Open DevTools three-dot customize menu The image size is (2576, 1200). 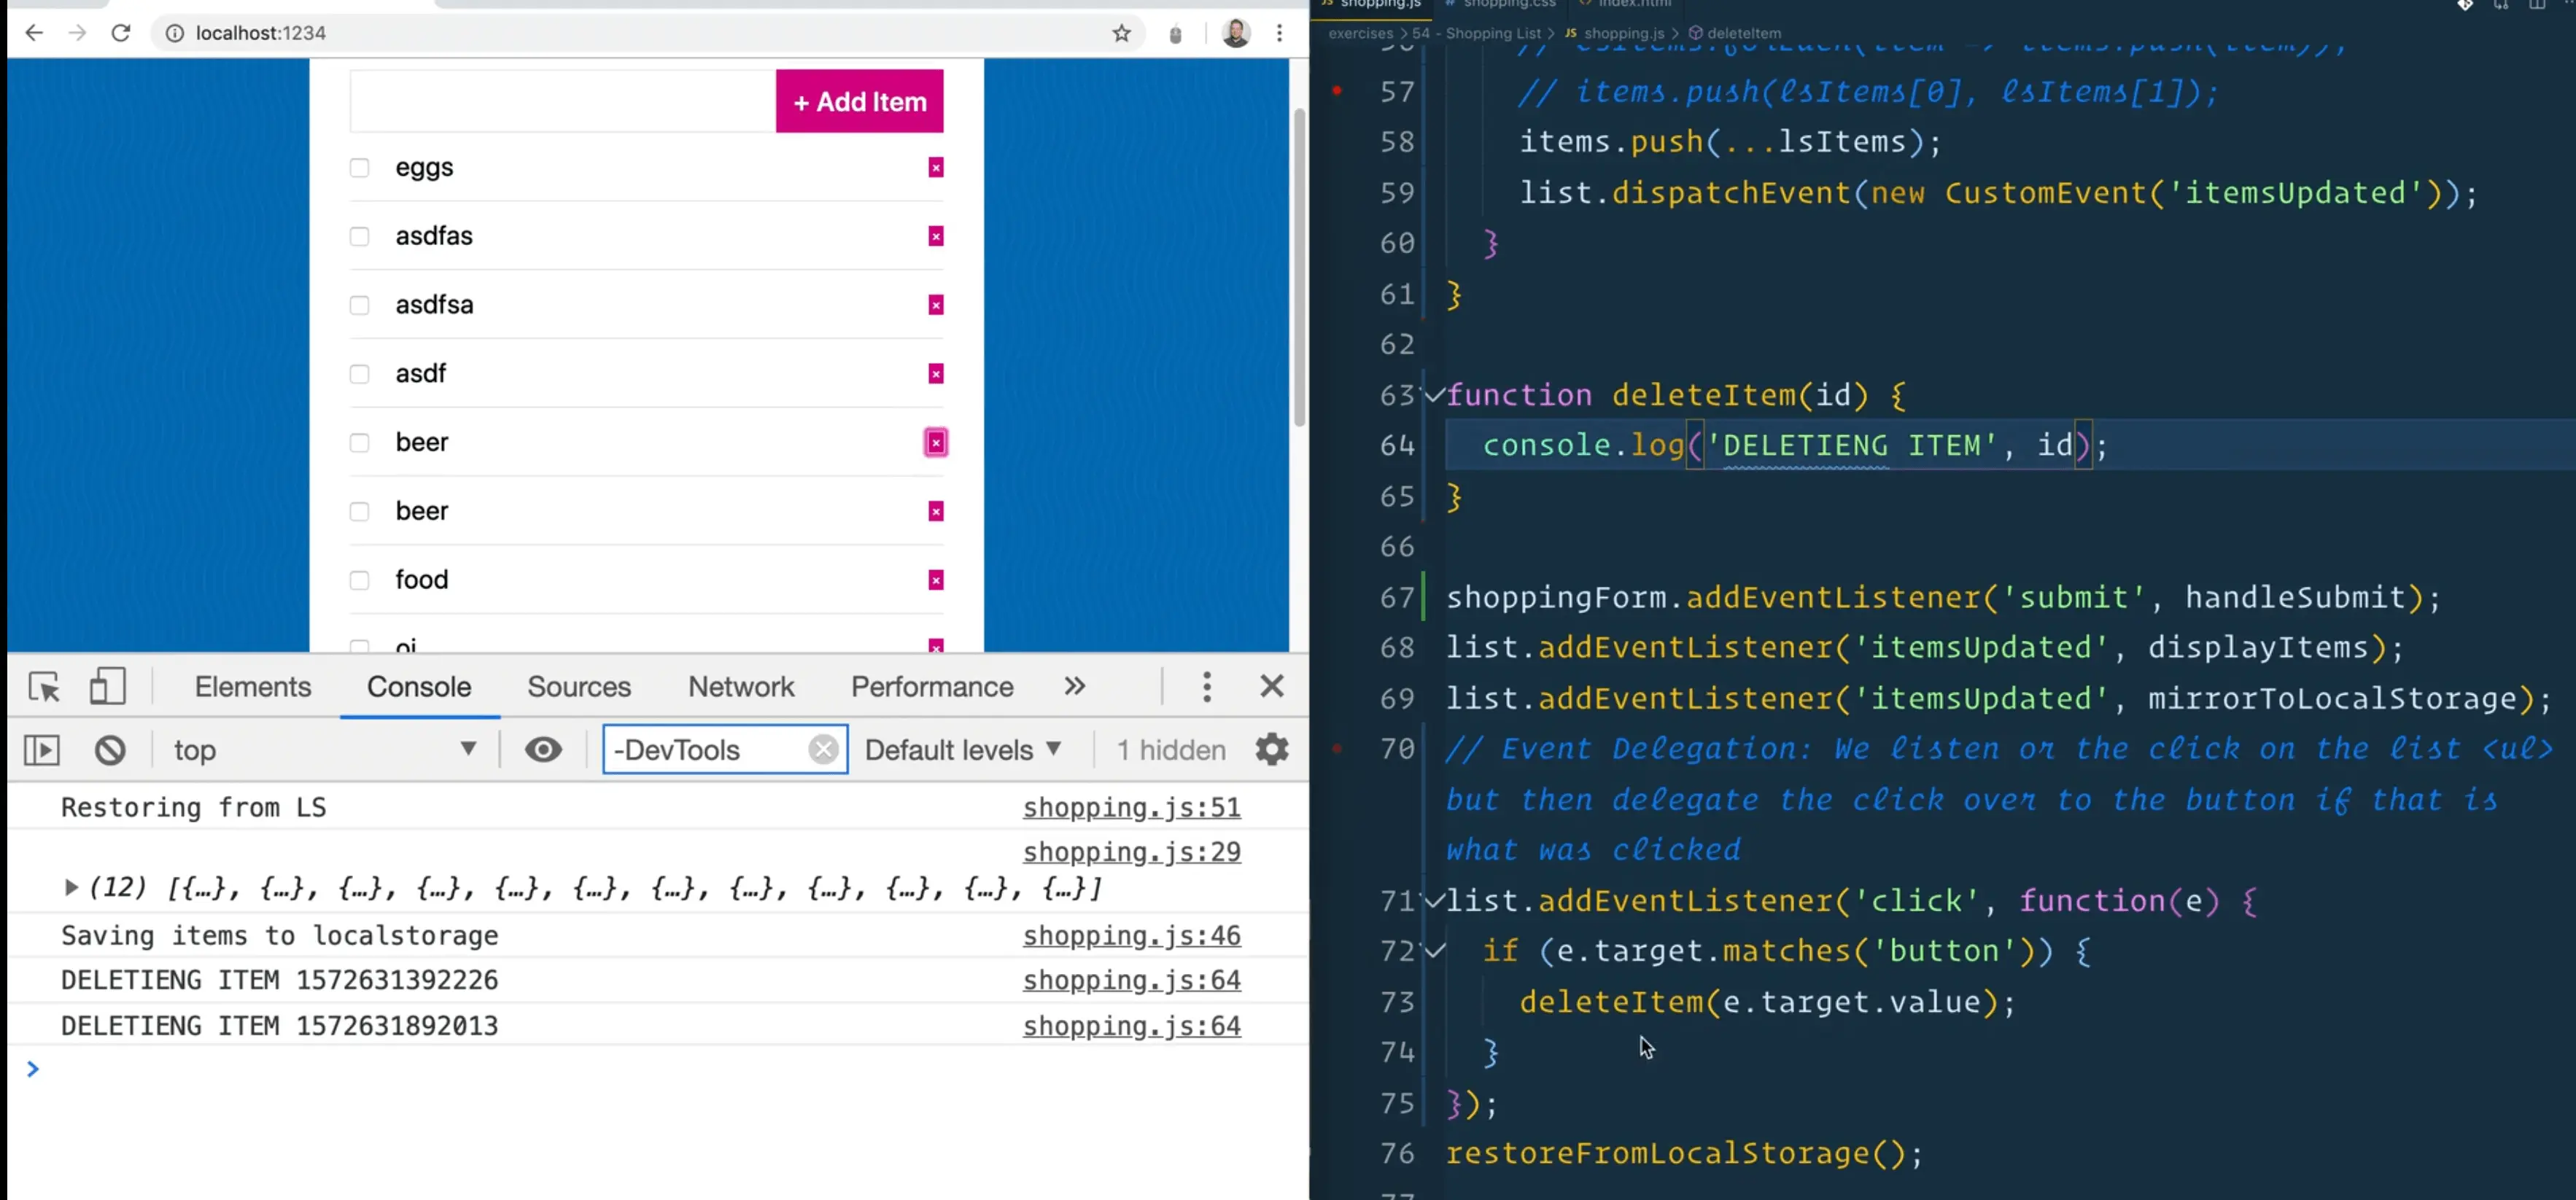pos(1207,687)
